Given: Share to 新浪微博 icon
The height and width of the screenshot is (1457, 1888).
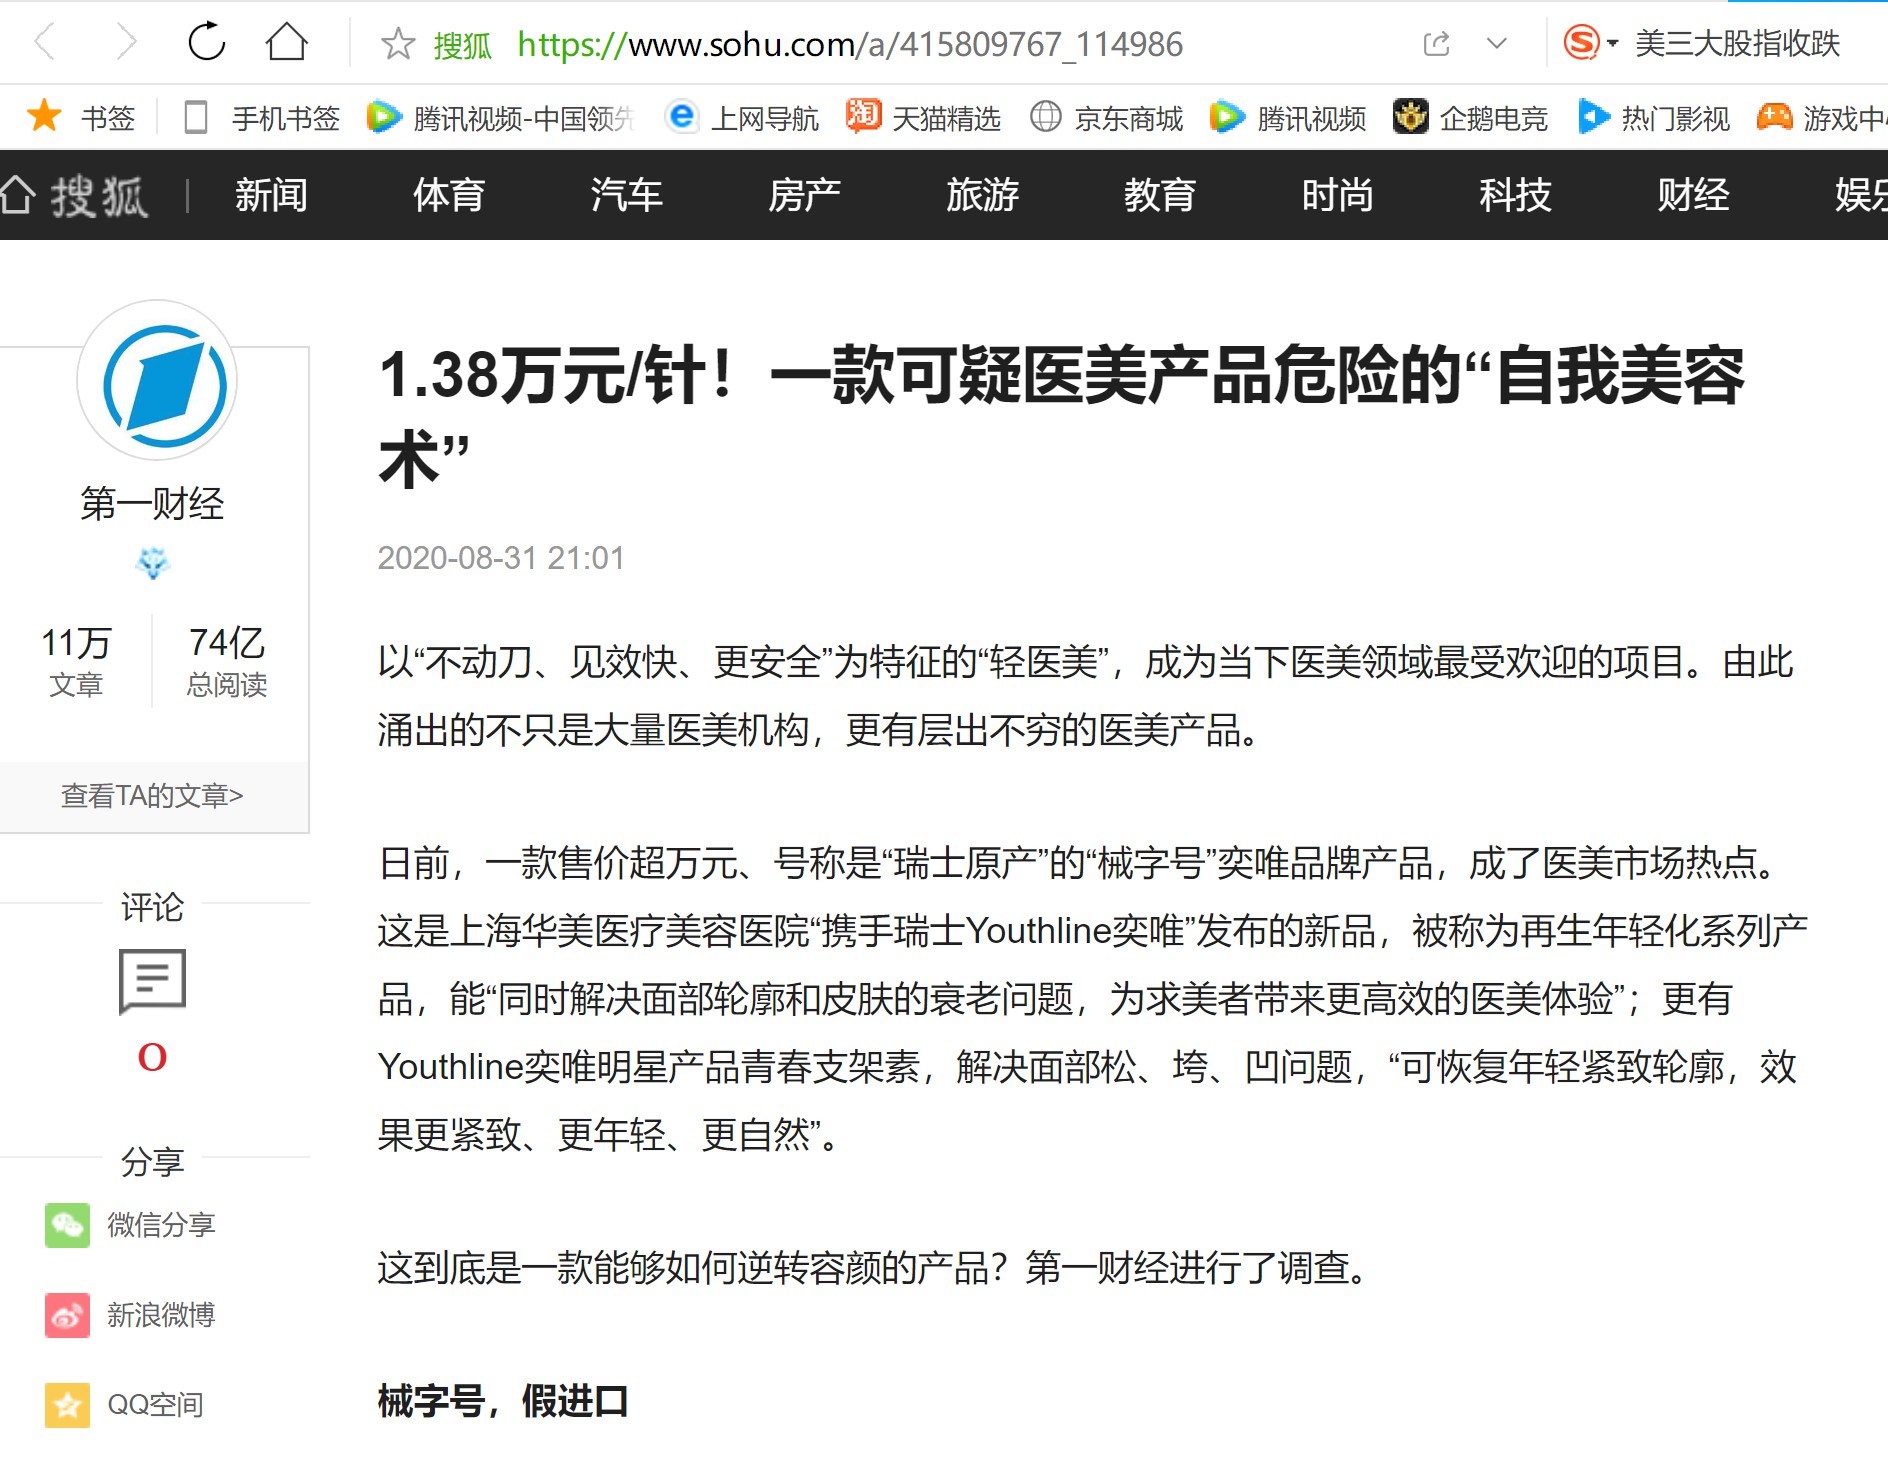Looking at the screenshot, I should [x=67, y=1315].
